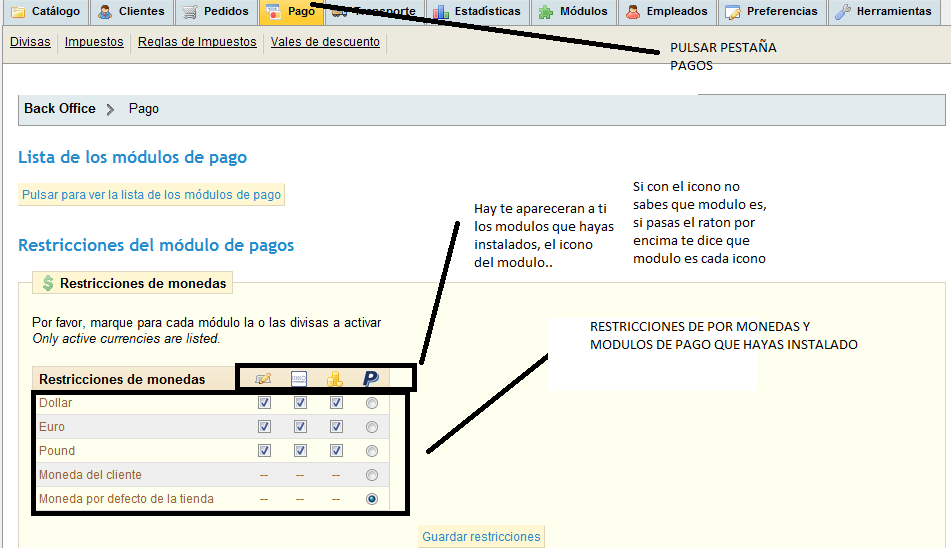The image size is (951, 548).
Task: Open Reglas de Impuestos link
Action: [197, 42]
